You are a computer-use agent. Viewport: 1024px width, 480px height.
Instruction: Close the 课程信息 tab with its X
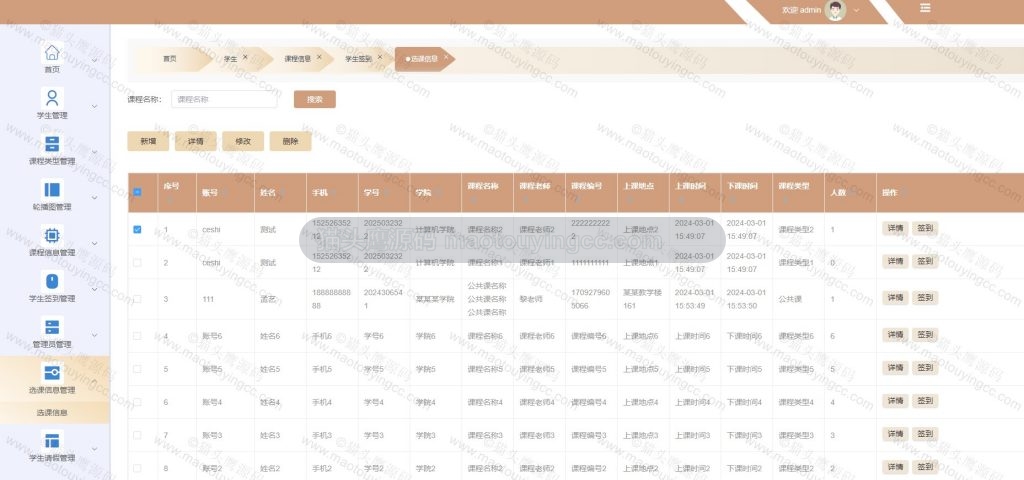(319, 57)
